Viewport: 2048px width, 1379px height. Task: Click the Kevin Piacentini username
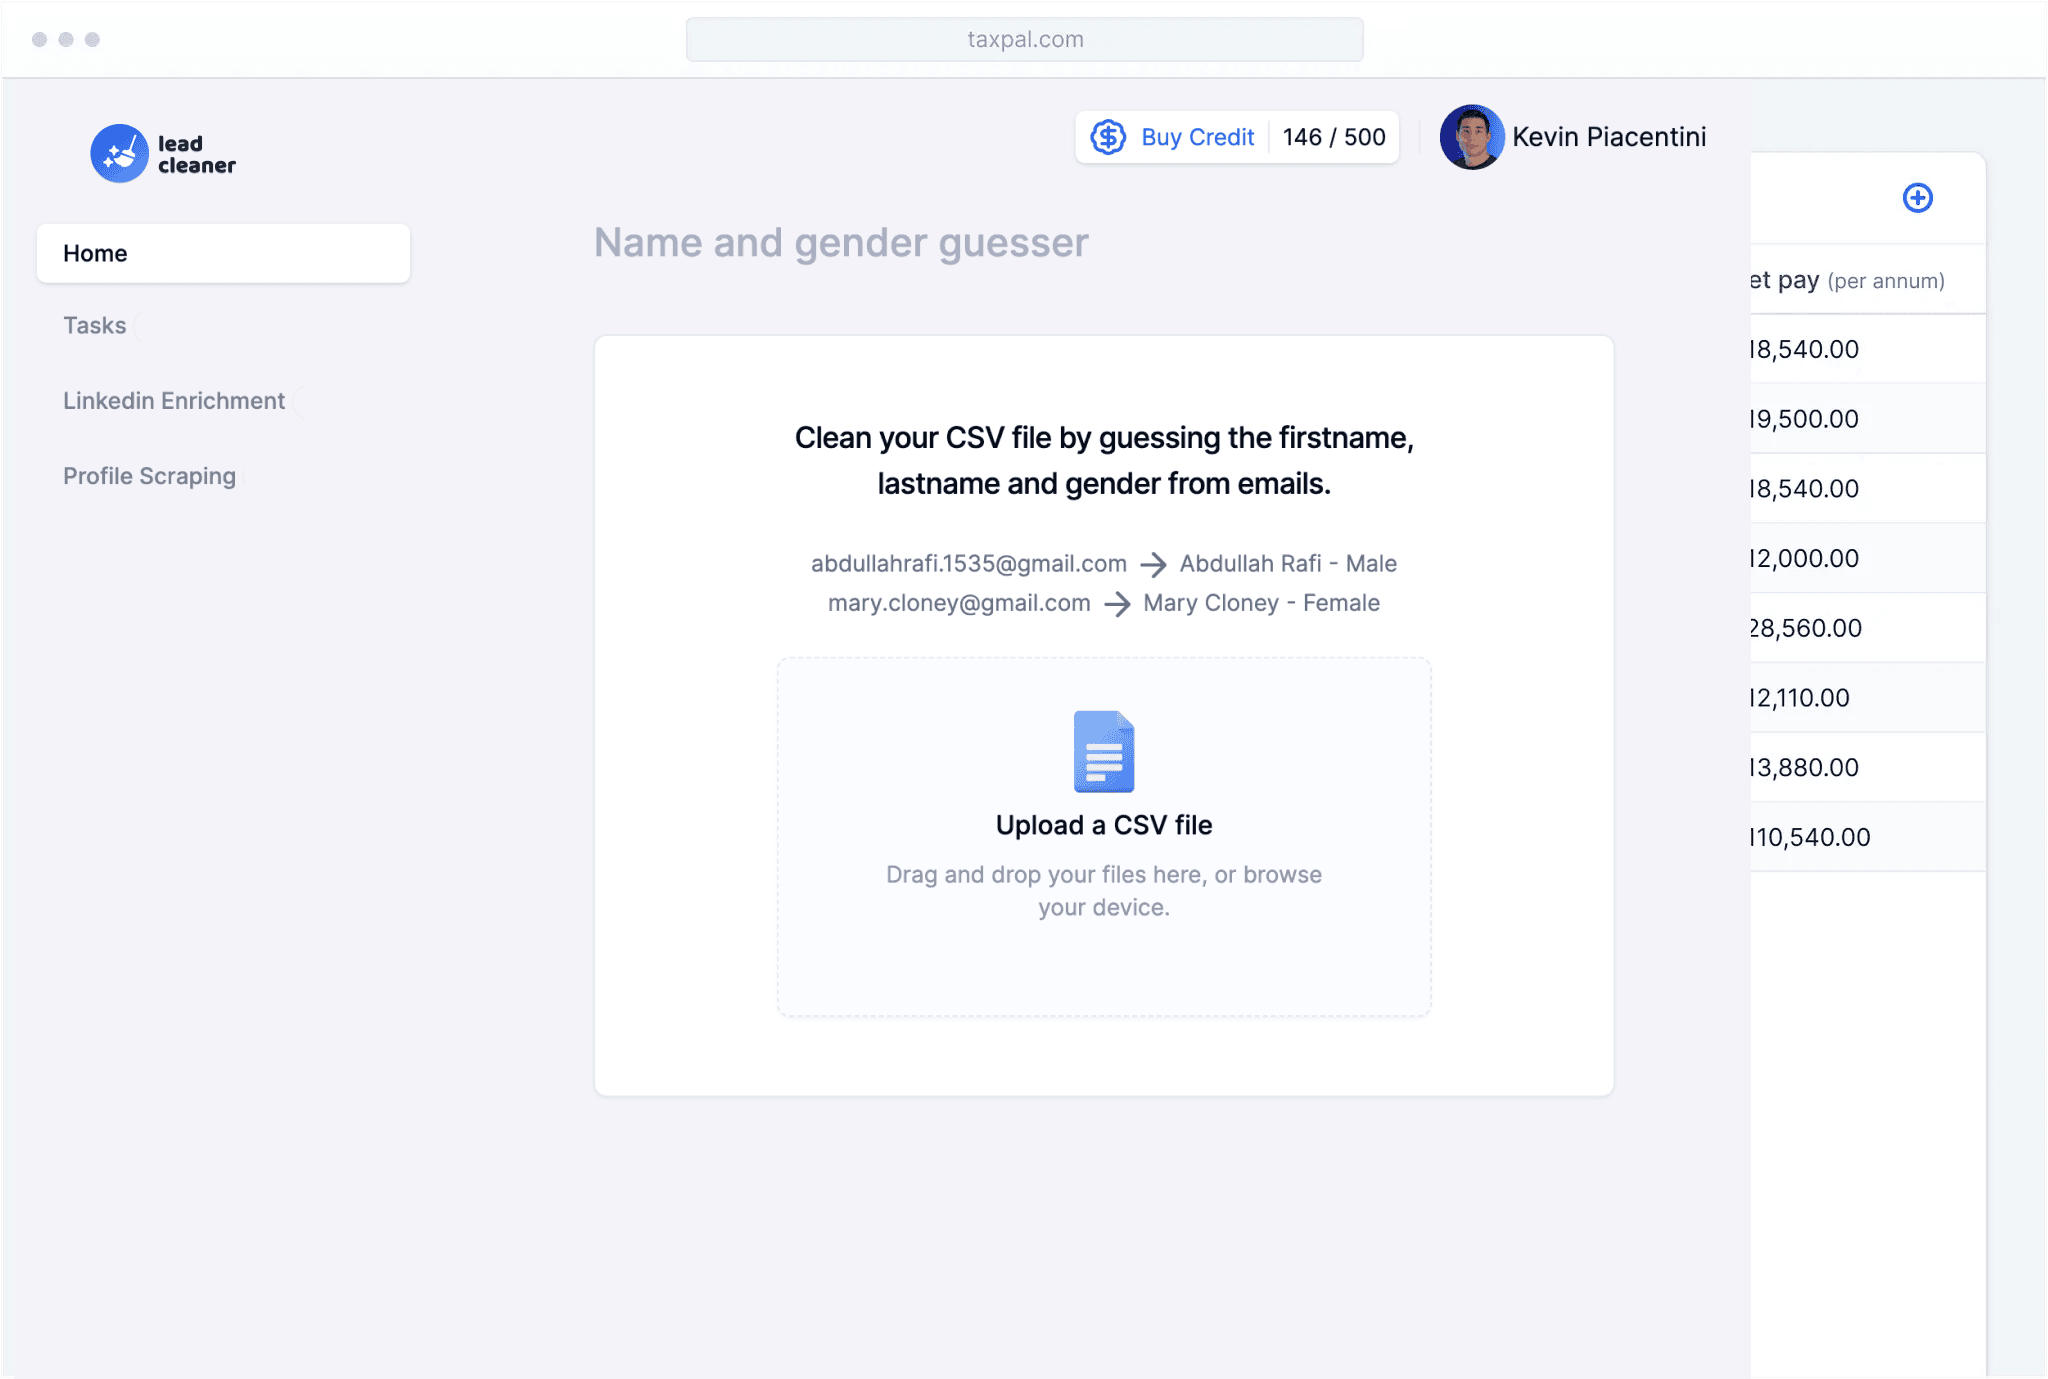tap(1609, 137)
